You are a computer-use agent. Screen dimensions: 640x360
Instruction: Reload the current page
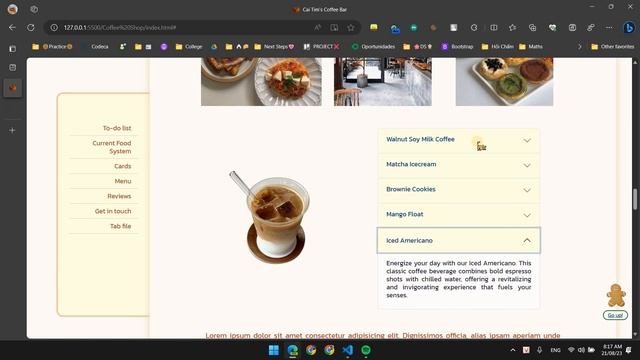(31, 28)
